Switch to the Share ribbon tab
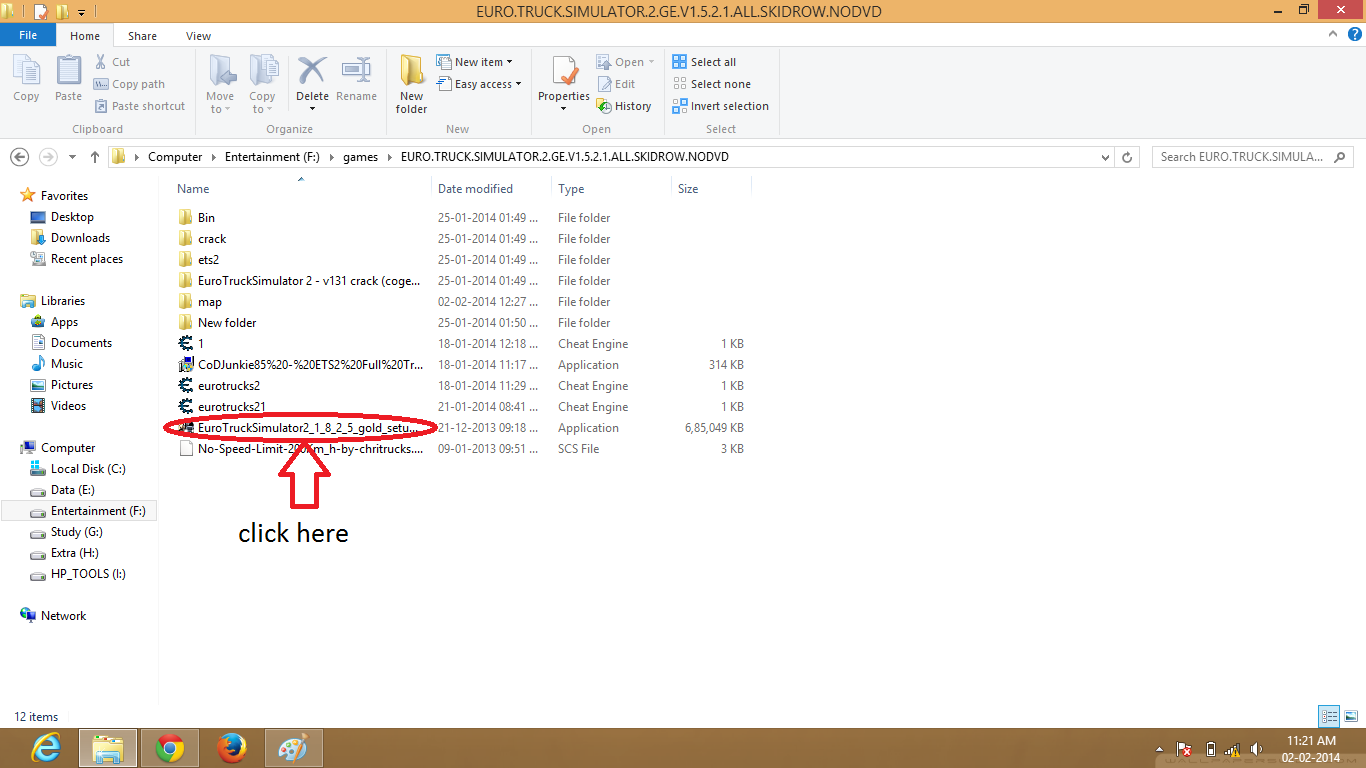This screenshot has height=768, width=1366. [142, 35]
